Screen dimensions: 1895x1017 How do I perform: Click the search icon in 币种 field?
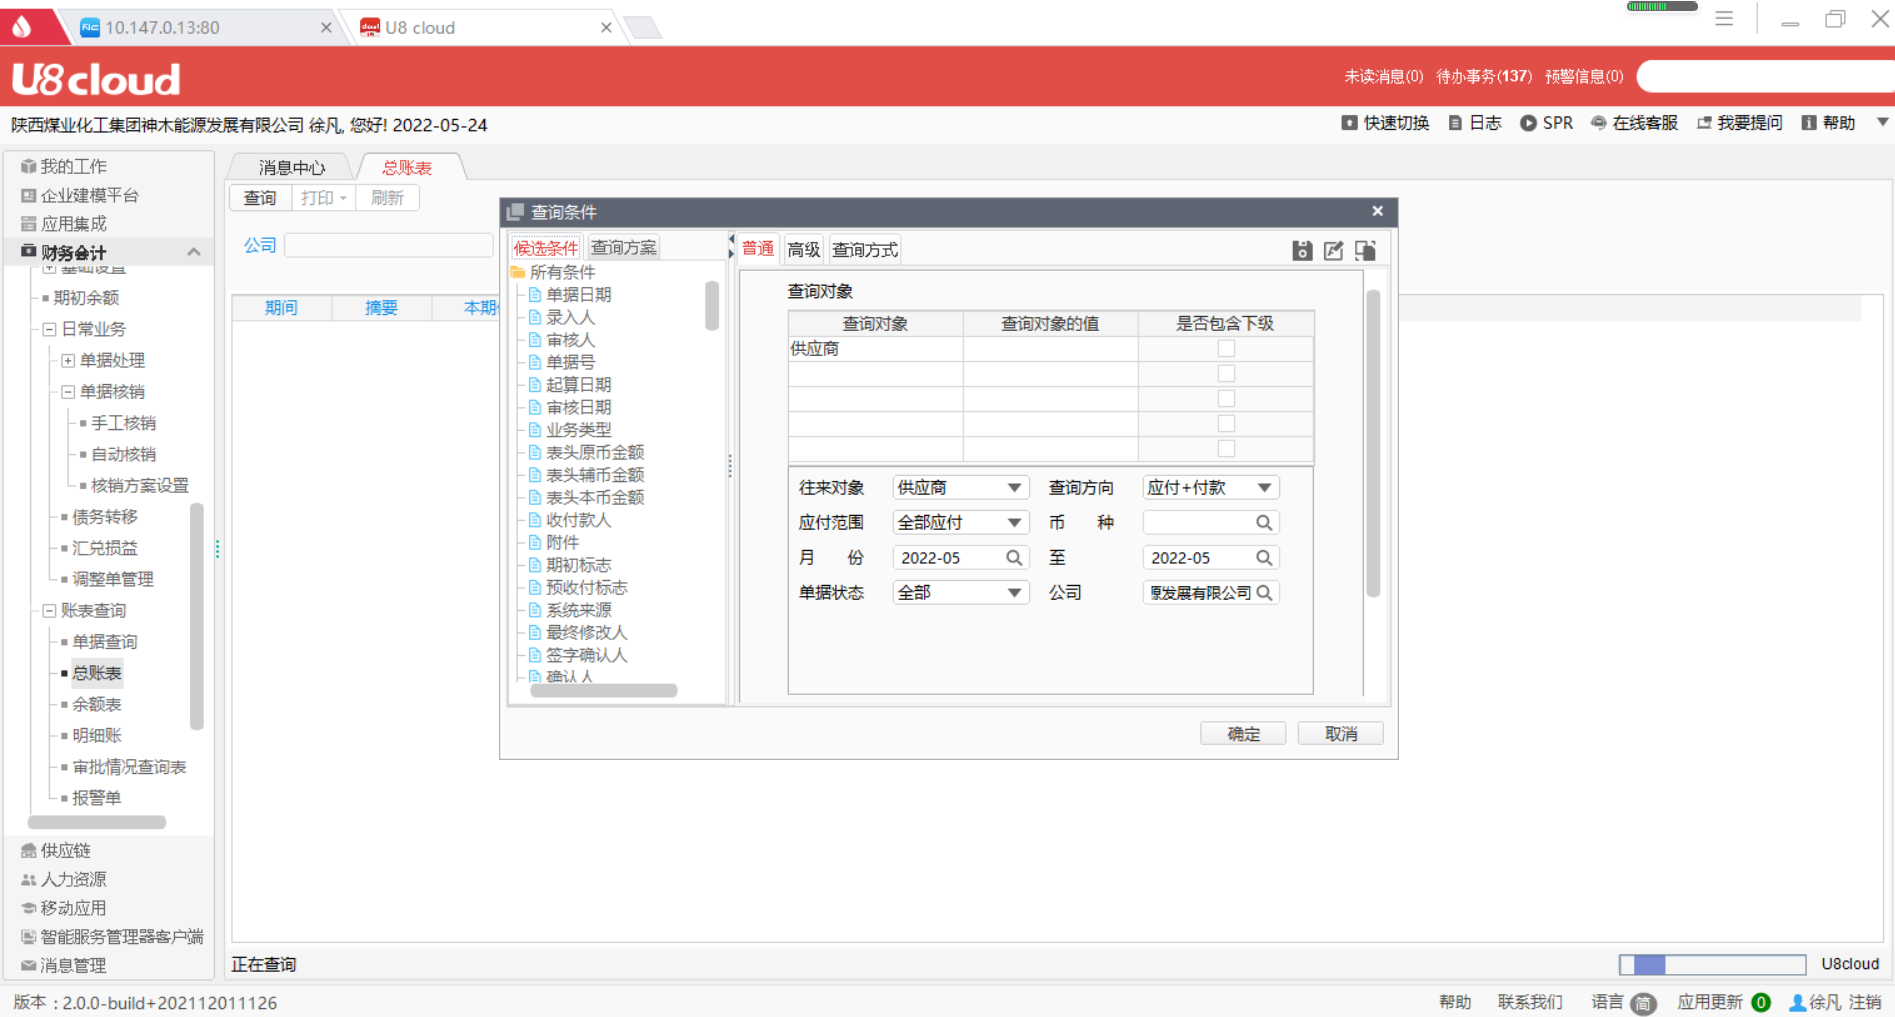[1264, 523]
